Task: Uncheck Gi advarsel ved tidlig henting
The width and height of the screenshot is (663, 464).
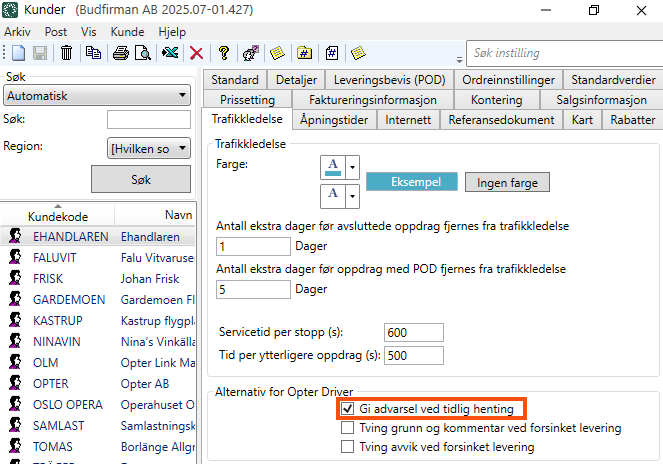Action: 347,409
